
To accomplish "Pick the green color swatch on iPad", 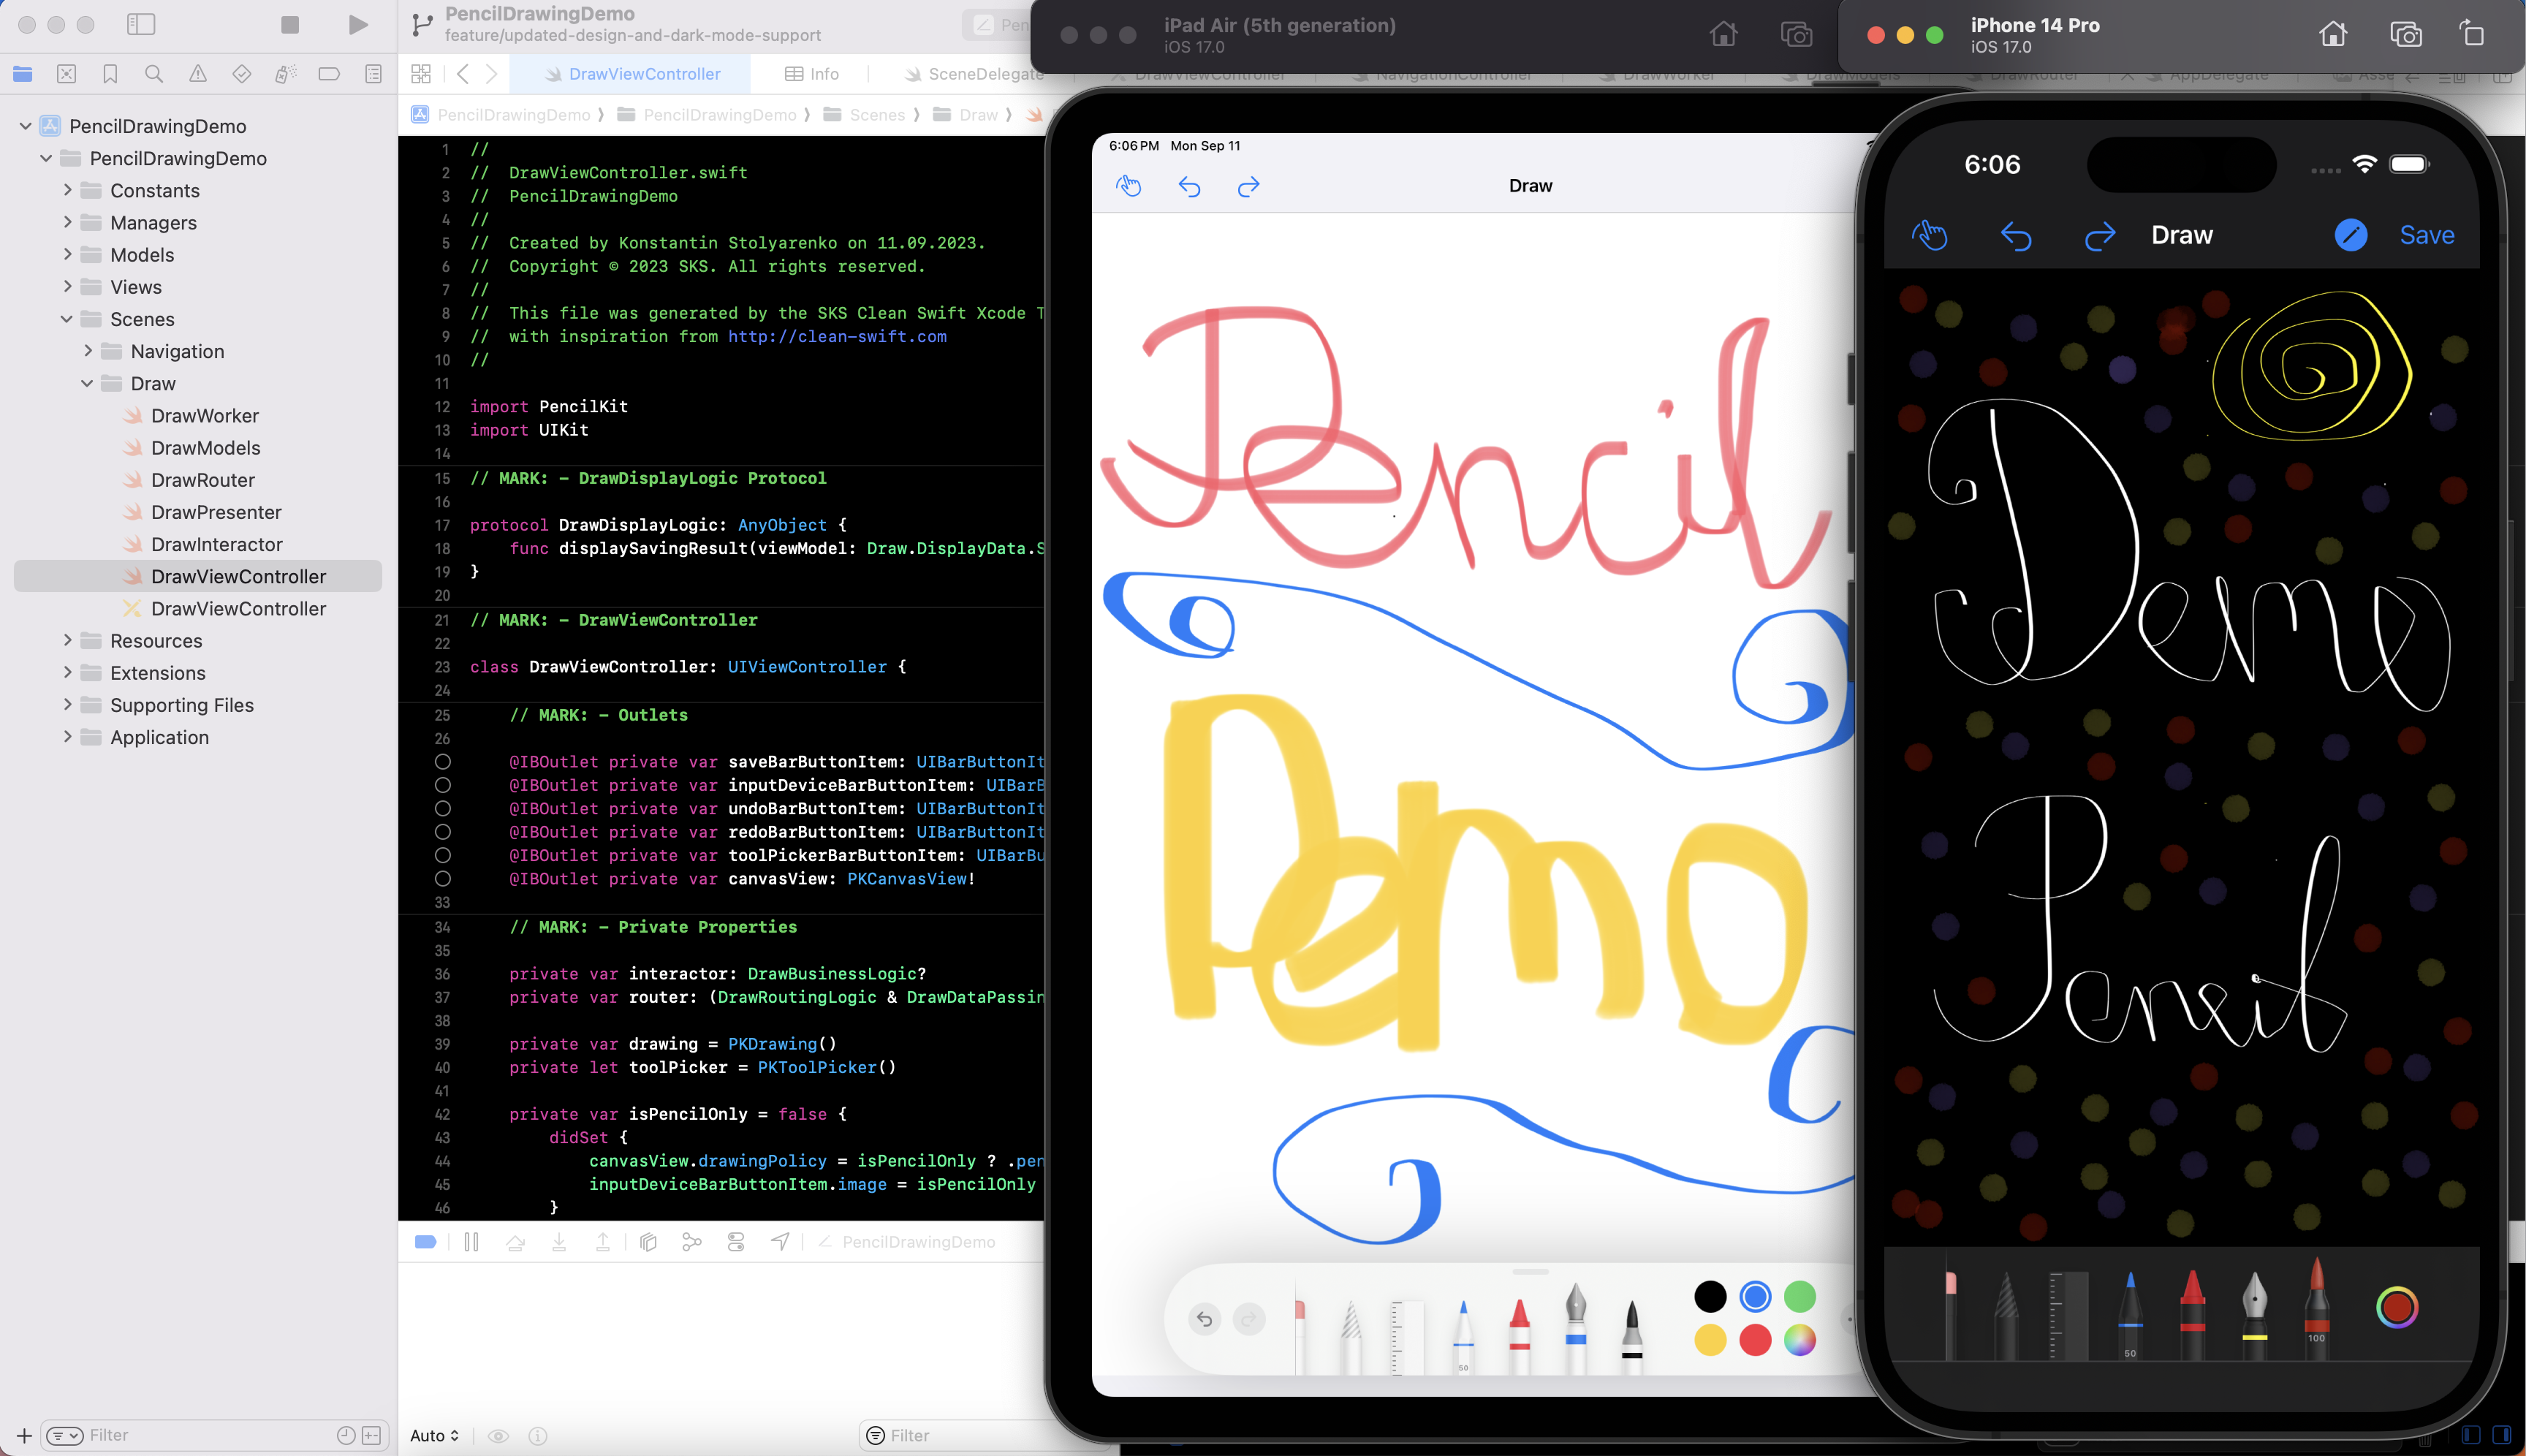I will click(1799, 1297).
